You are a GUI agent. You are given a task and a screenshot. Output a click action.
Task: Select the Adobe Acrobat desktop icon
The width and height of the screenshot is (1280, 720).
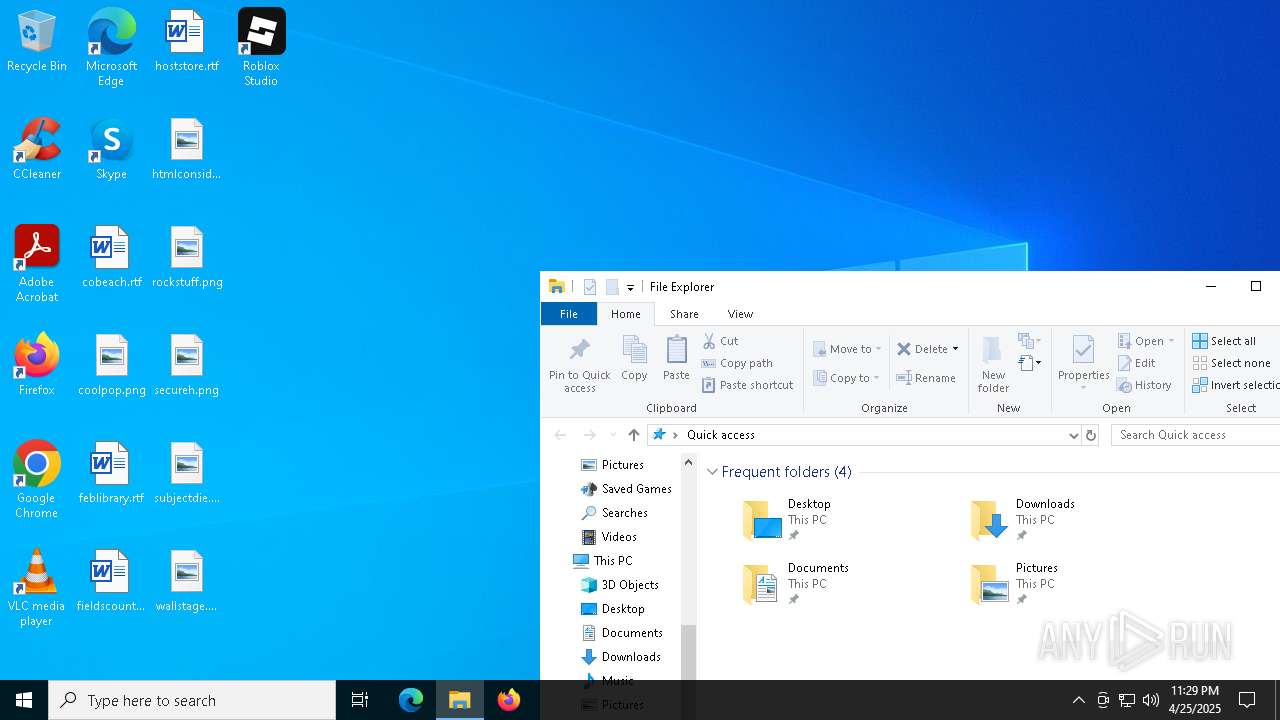pyautogui.click(x=36, y=264)
